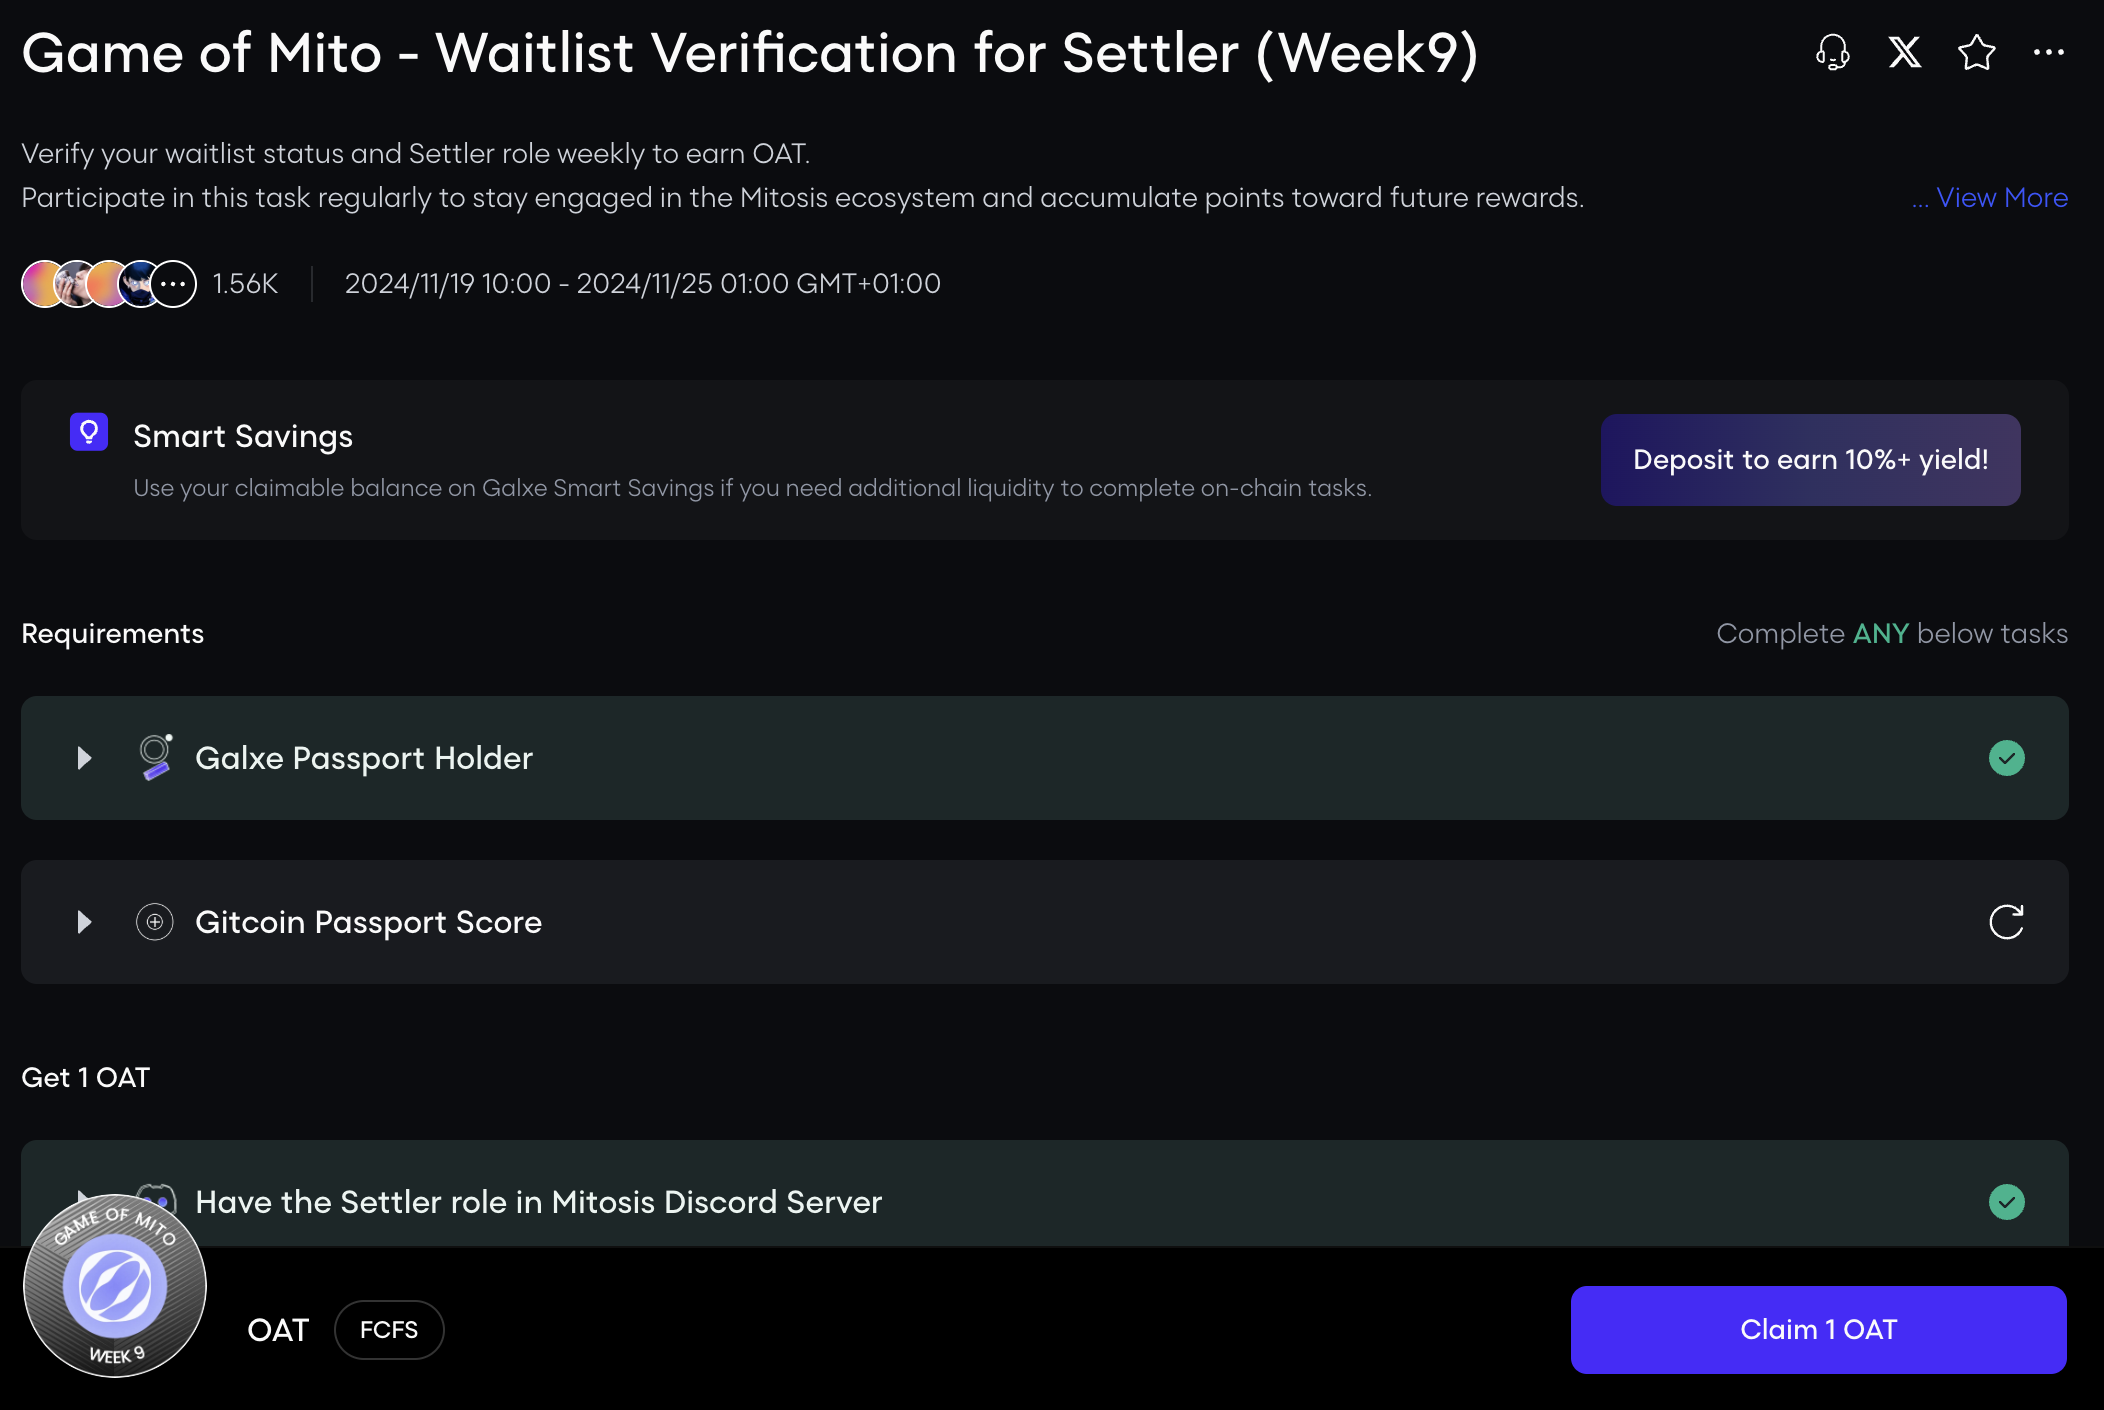Open the participant avatars overflow bubble
This screenshot has height=1410, width=2104.
point(174,284)
